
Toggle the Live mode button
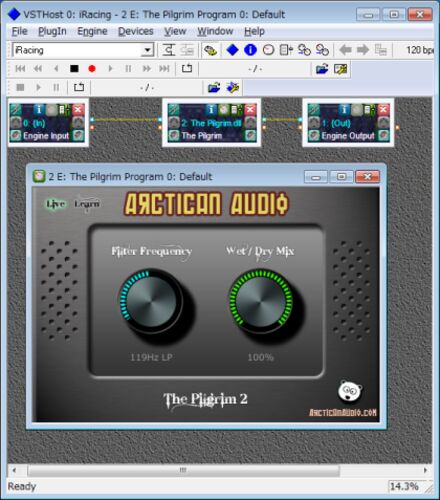click(x=55, y=204)
